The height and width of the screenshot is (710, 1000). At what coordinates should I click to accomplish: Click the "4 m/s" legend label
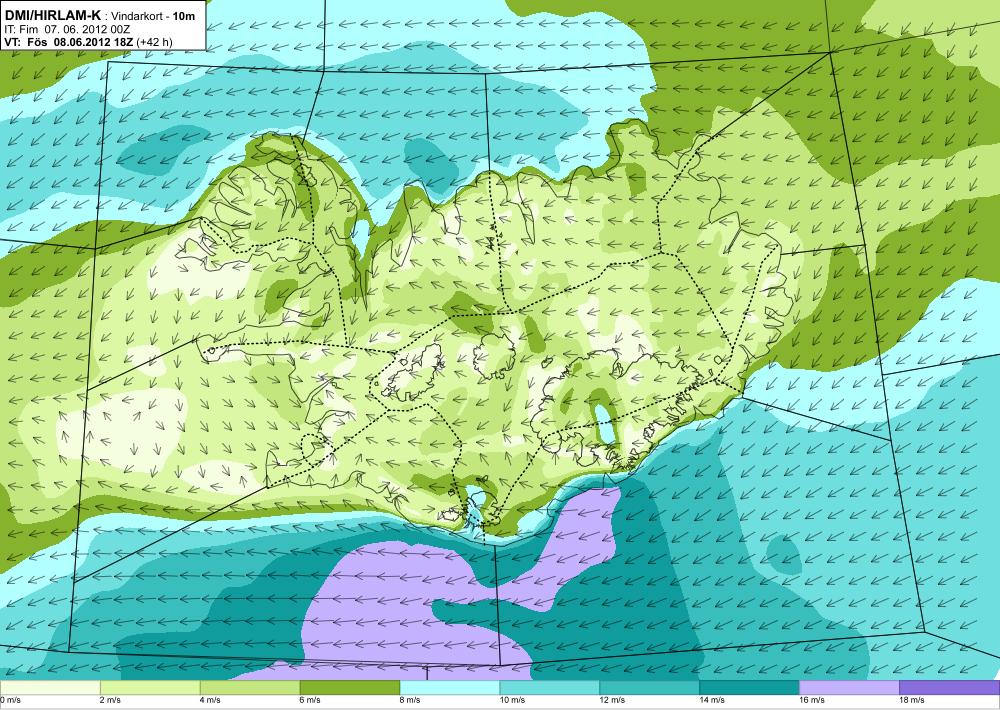pos(210,700)
